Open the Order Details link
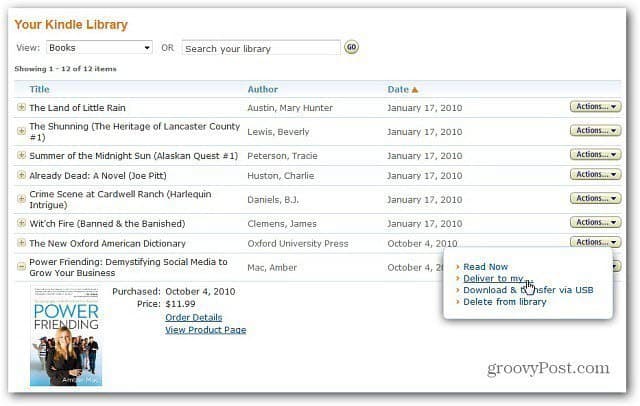640x406 pixels. pyautogui.click(x=193, y=317)
